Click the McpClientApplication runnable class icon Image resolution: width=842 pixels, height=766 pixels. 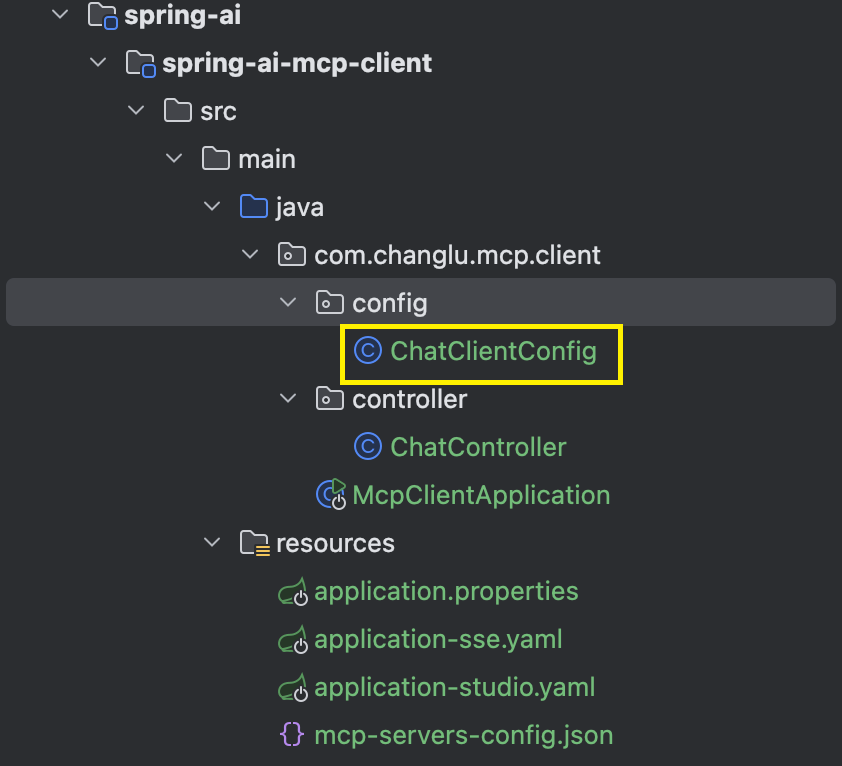click(x=331, y=494)
